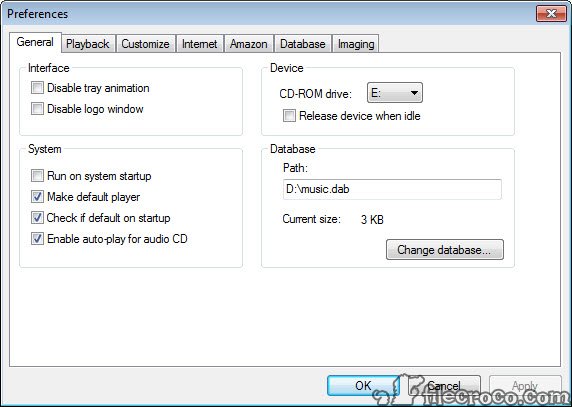The width and height of the screenshot is (572, 407).
Task: Check the Disable logo window option
Action: pos(37,109)
